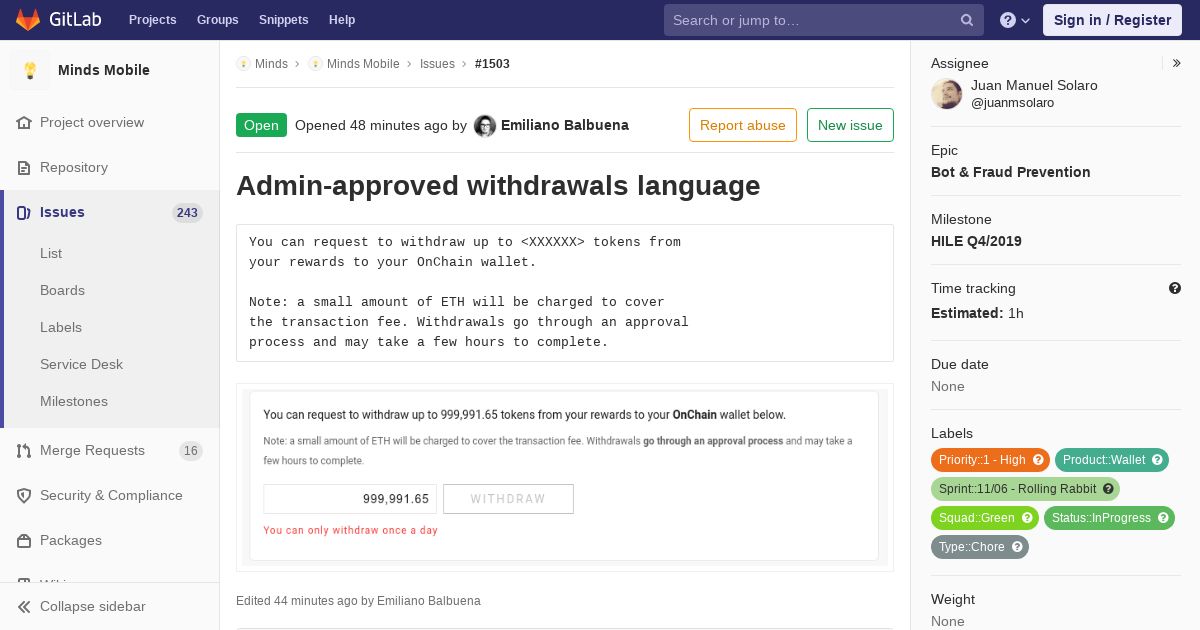Open issues List

(x=51, y=253)
